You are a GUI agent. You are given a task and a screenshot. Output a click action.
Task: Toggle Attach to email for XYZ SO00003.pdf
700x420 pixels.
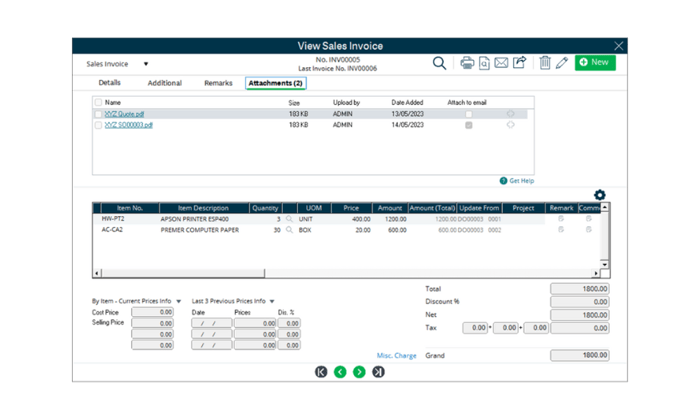click(468, 125)
